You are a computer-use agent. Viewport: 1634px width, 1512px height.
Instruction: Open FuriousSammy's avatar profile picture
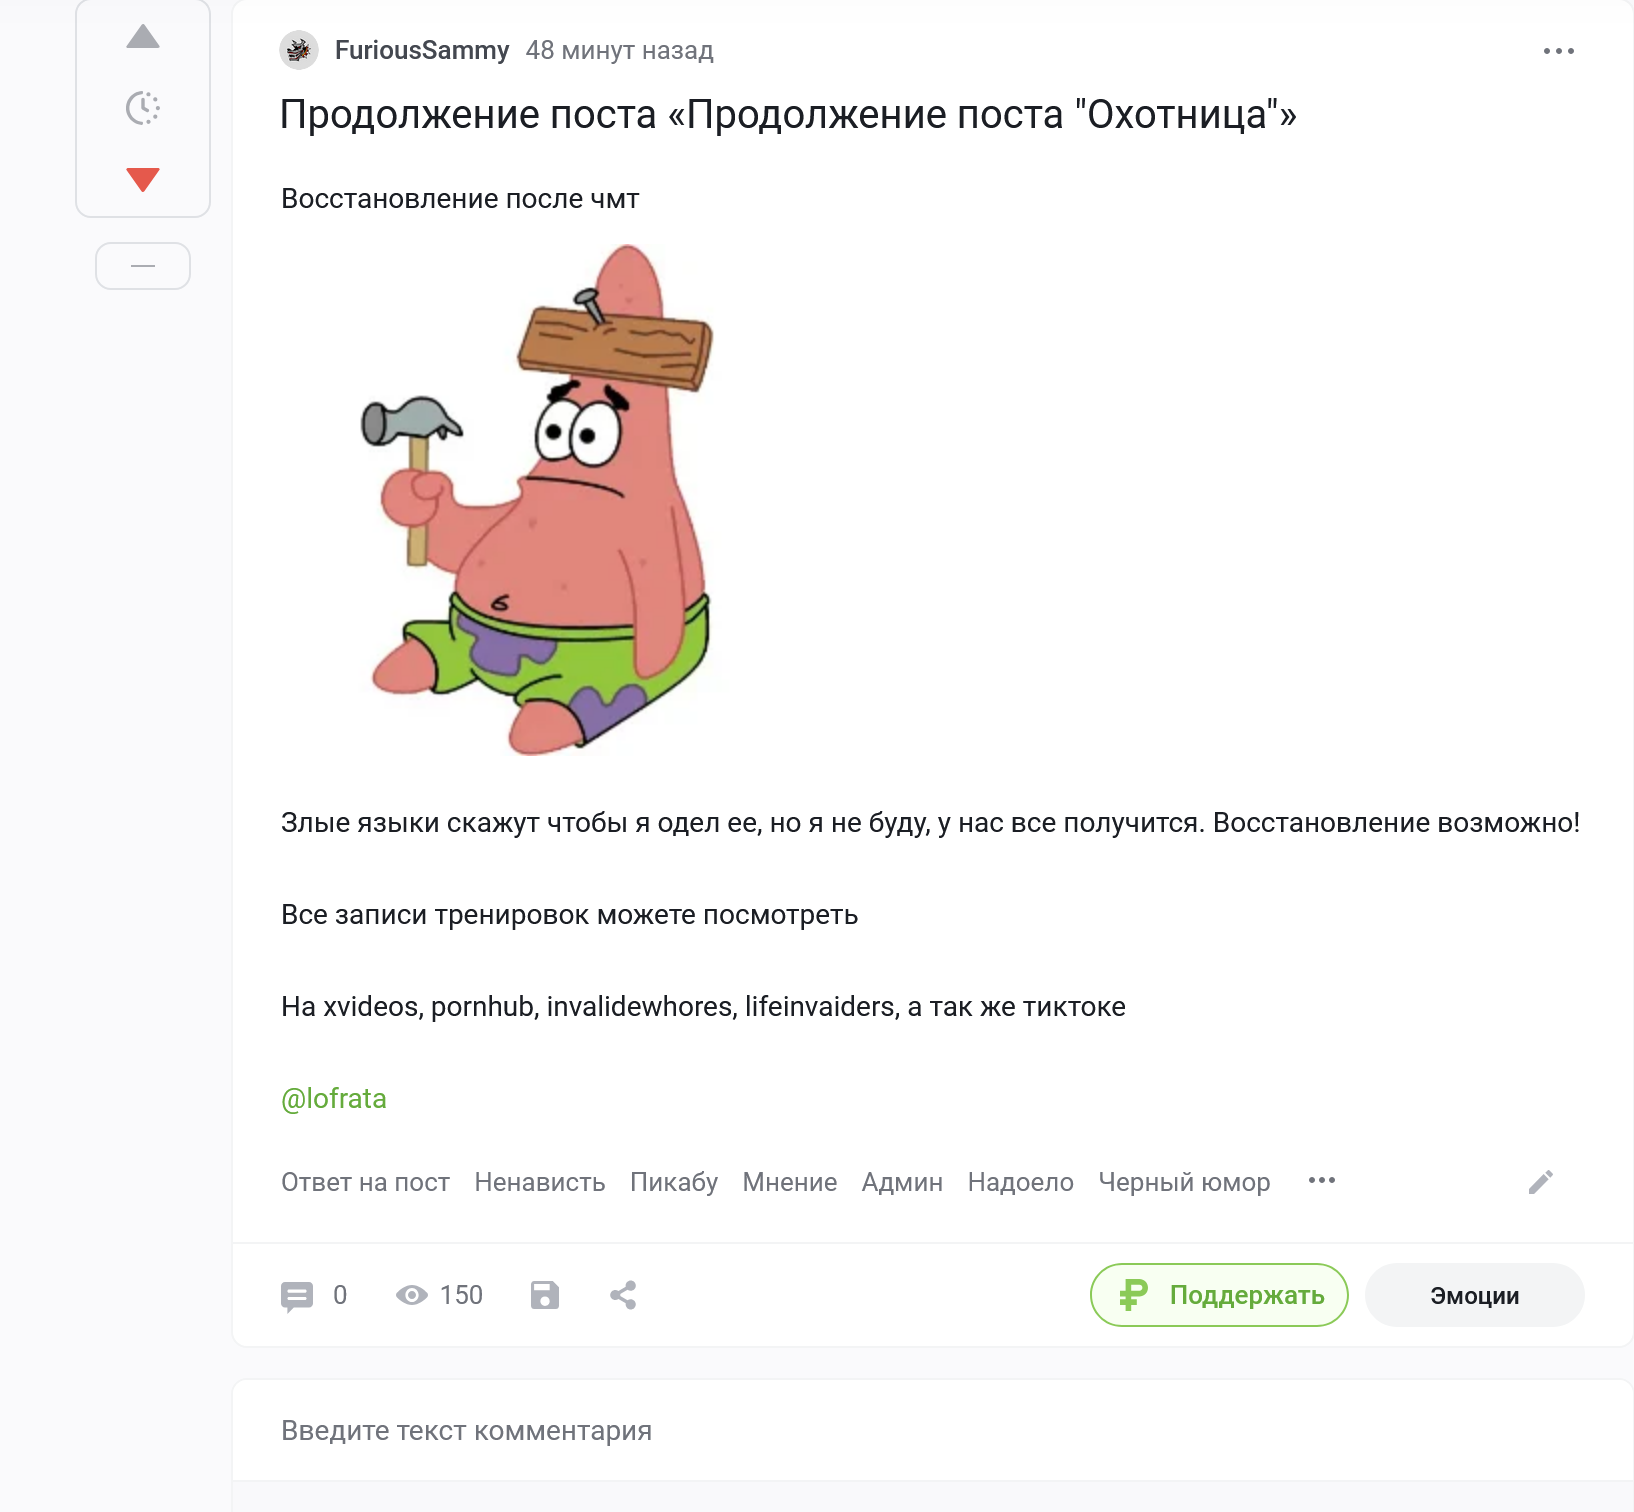[x=299, y=50]
